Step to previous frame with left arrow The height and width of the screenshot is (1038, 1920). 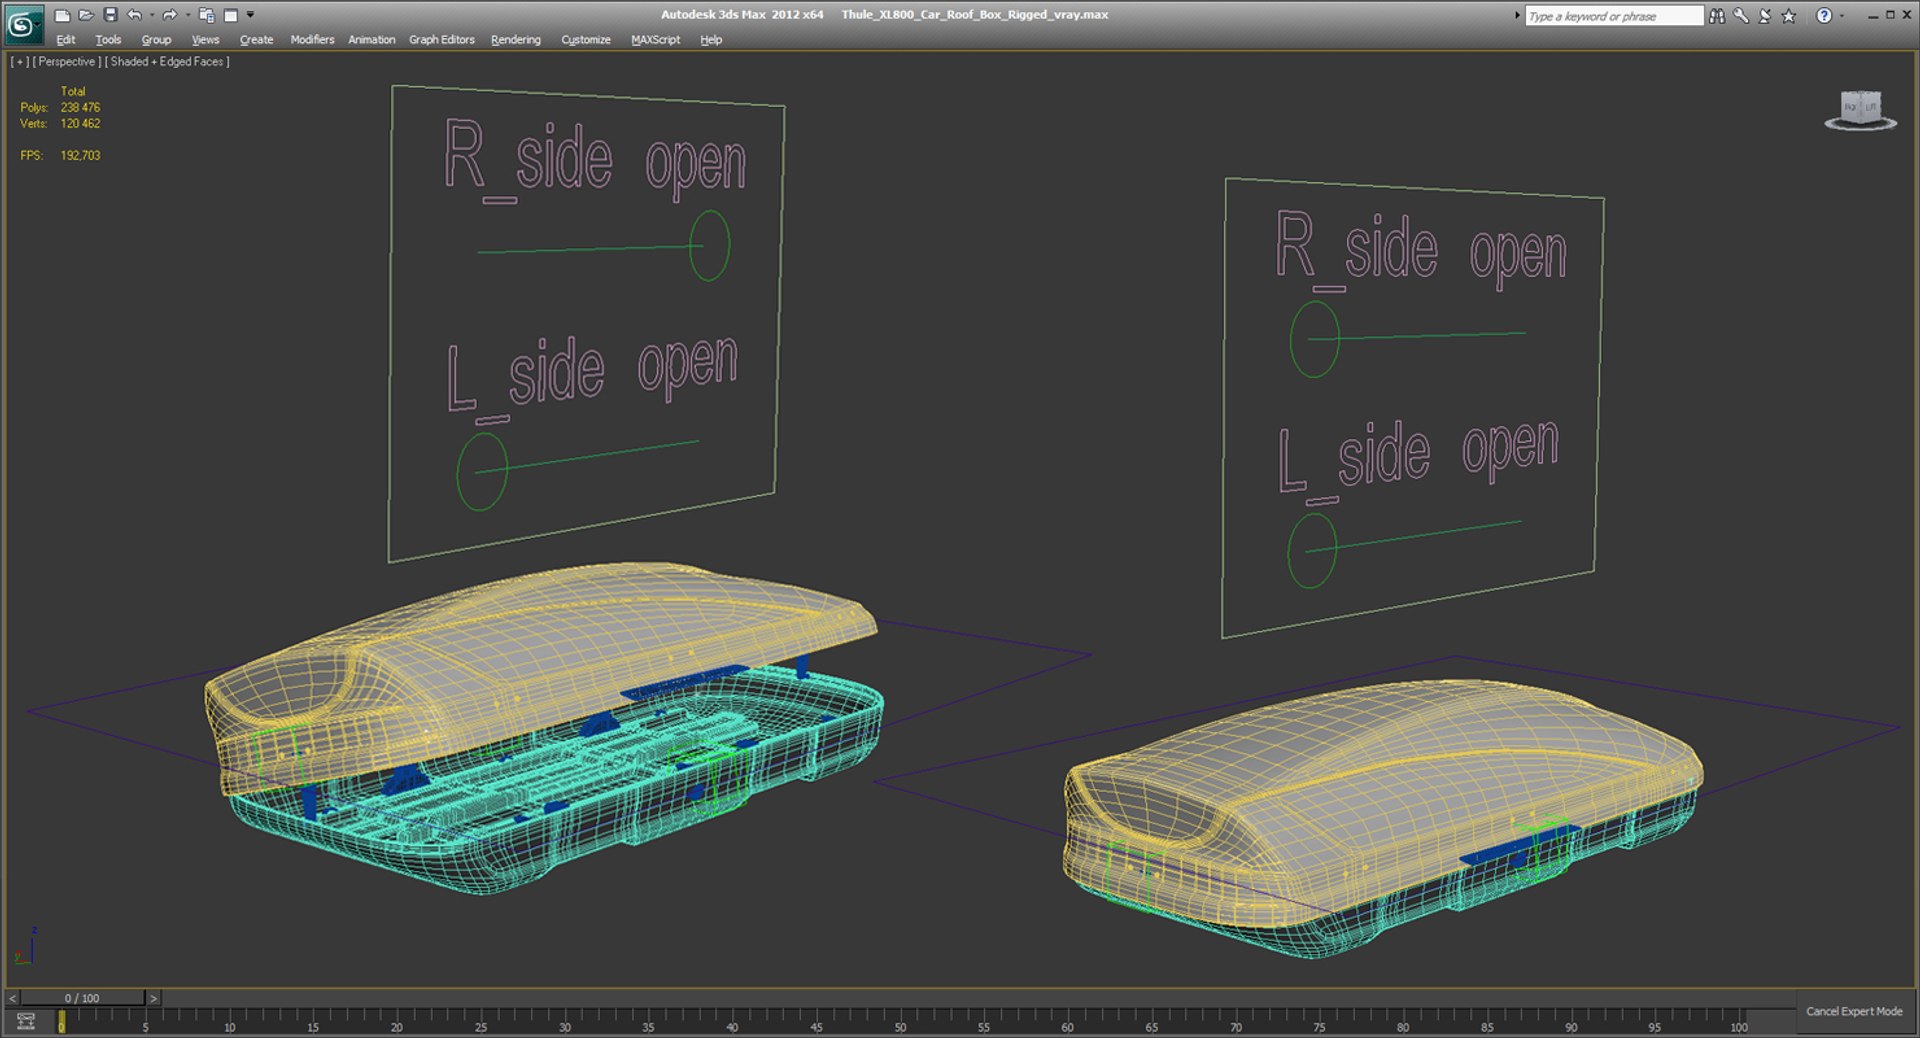(x=12, y=998)
